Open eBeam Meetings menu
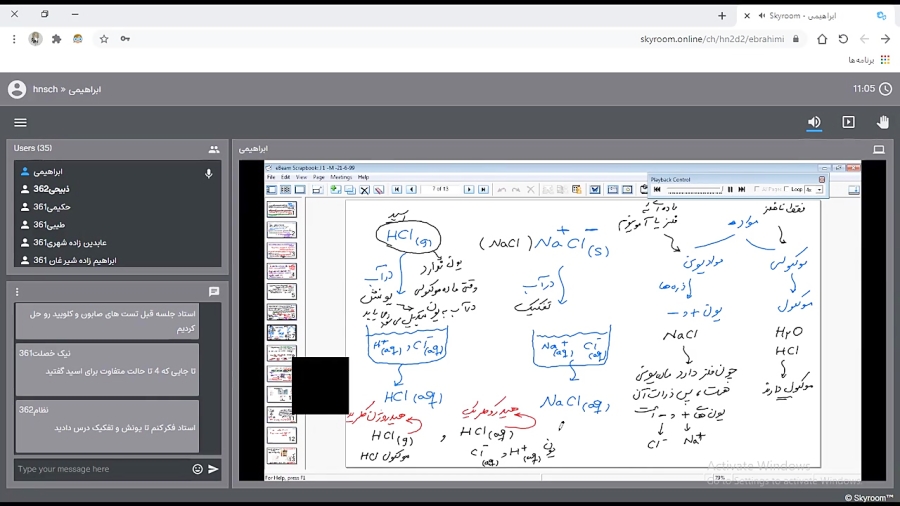This screenshot has height=506, width=900. (341, 177)
